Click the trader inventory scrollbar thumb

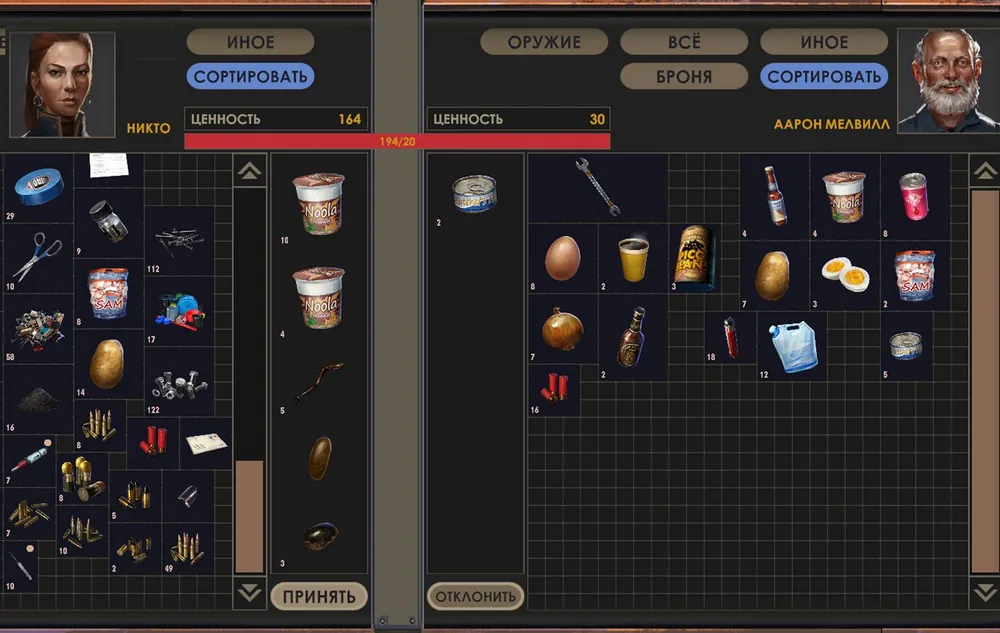(x=985, y=381)
